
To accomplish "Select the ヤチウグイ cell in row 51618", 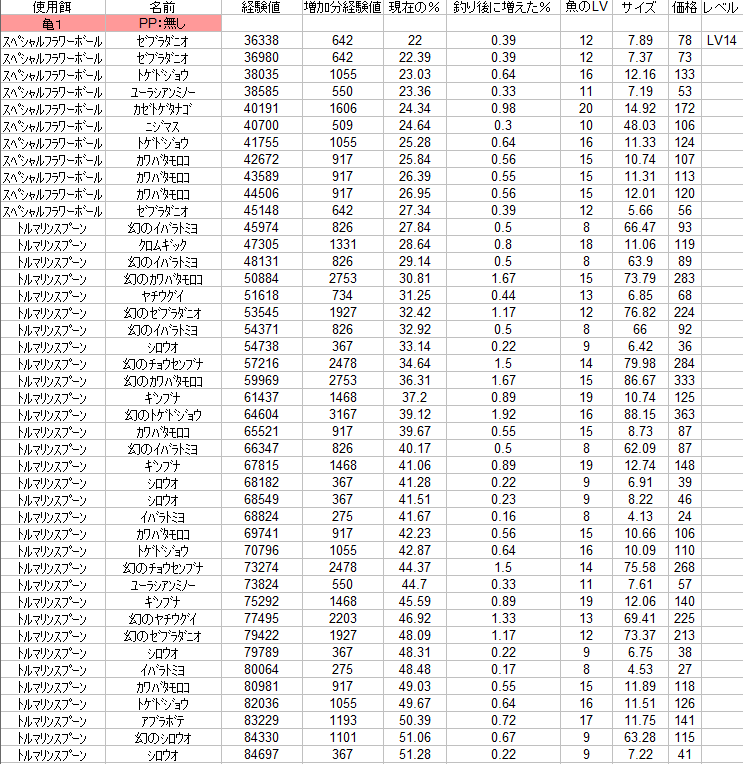I will (x=163, y=296).
